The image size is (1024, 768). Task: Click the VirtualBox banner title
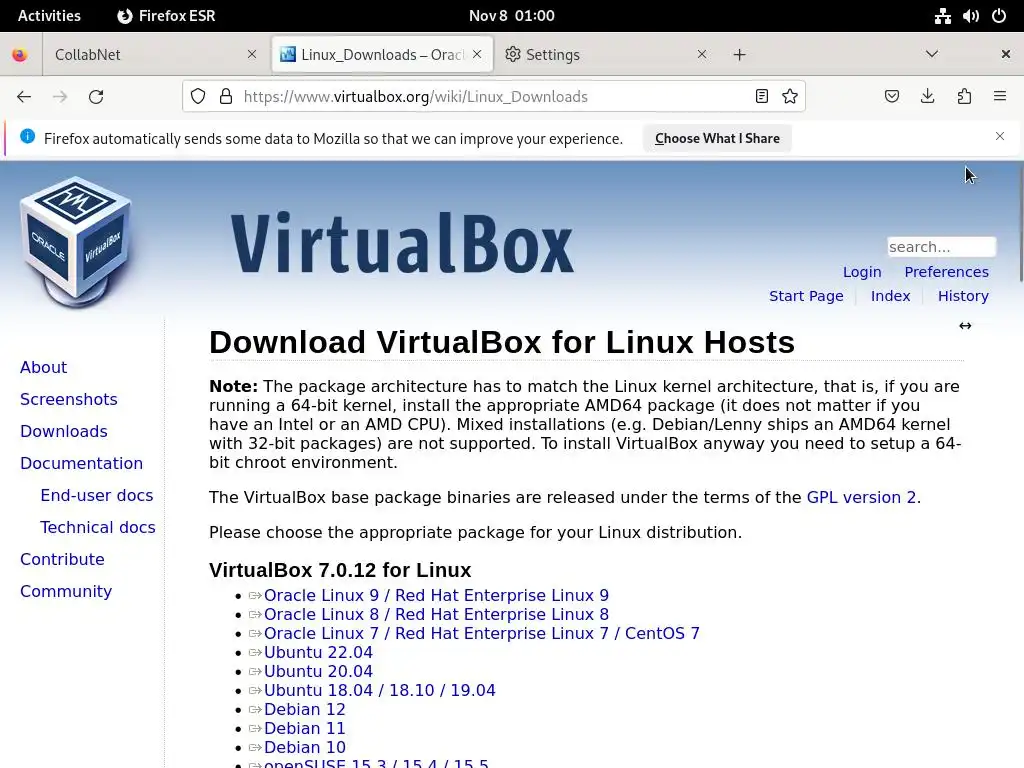(402, 242)
